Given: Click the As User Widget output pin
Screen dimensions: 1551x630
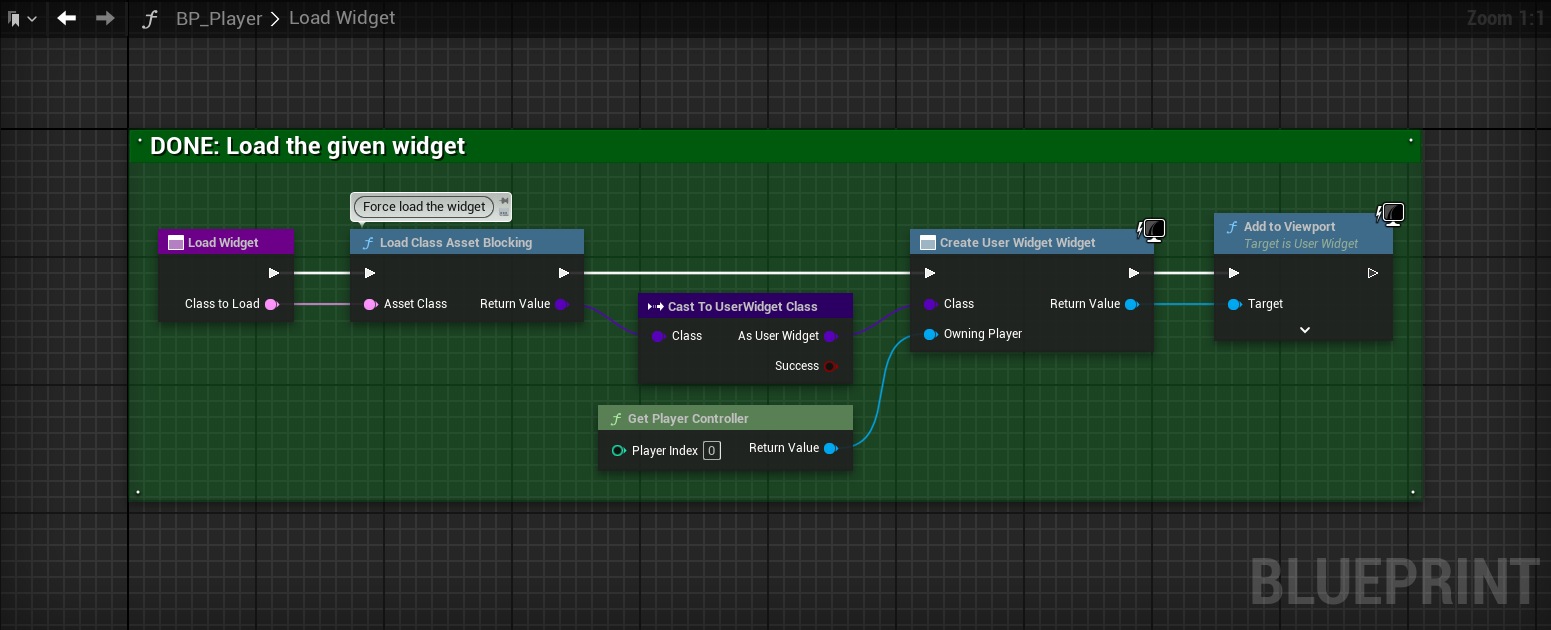Looking at the screenshot, I should 830,336.
